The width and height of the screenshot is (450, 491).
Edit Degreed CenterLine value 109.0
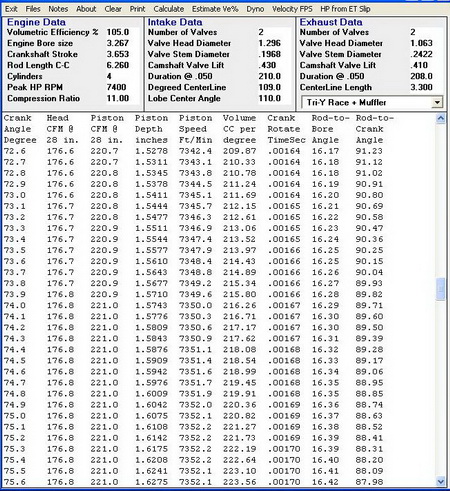pos(274,87)
